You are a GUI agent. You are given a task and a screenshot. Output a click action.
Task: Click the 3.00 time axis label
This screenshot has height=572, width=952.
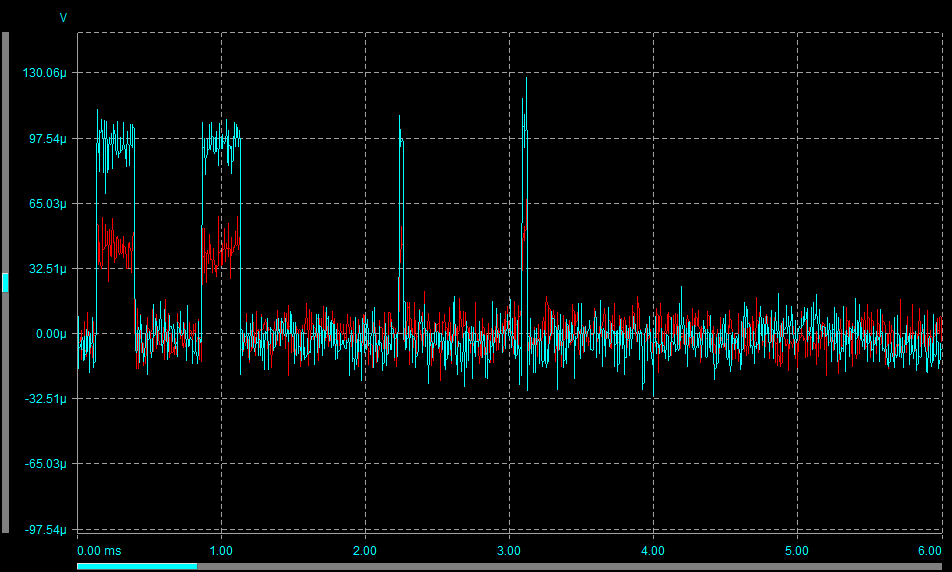pos(509,551)
